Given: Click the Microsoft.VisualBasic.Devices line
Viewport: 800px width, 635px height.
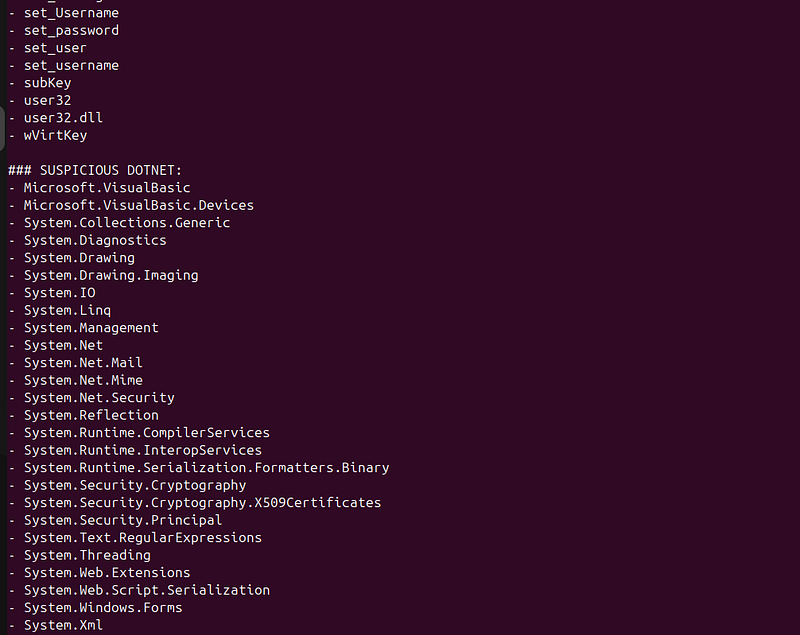Looking at the screenshot, I should click(x=139, y=205).
